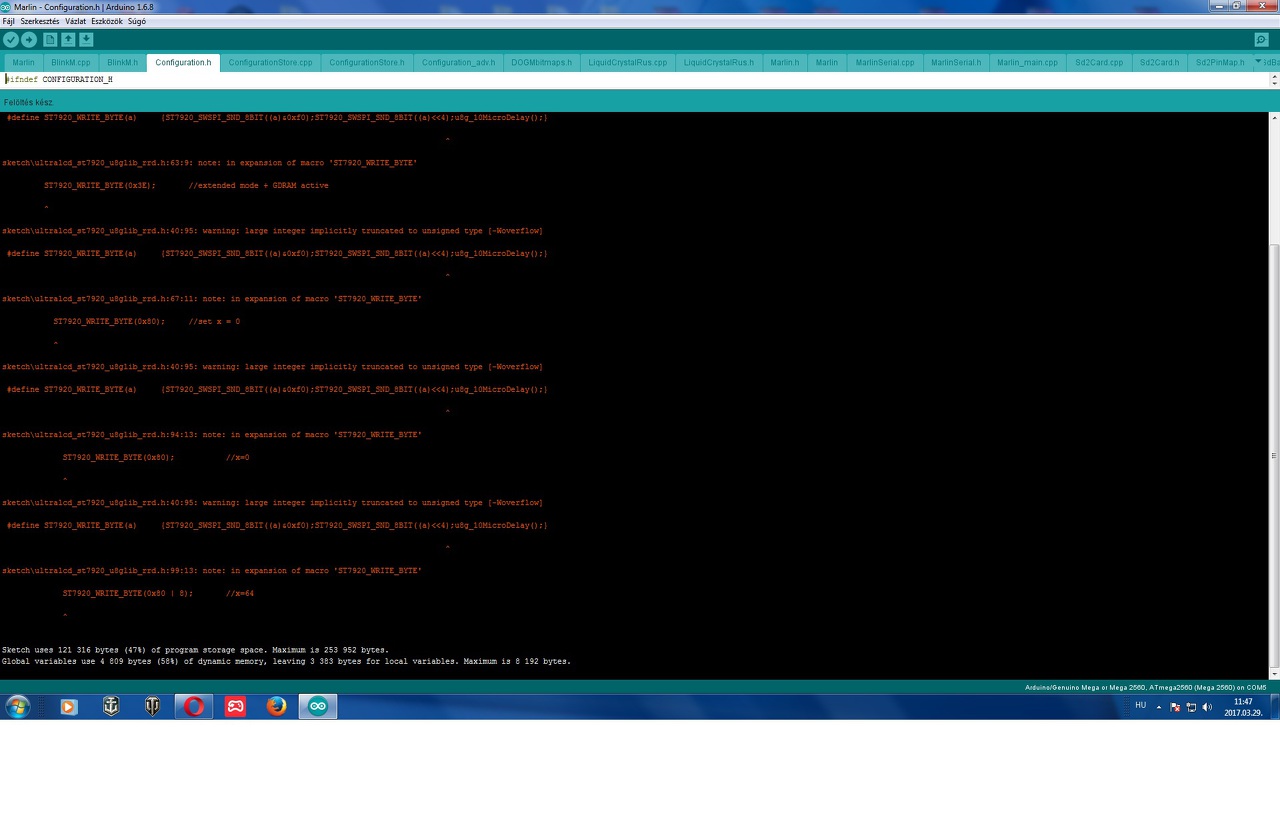
Task: Switch to the Sd2Card.cpp tab
Action: point(1099,62)
